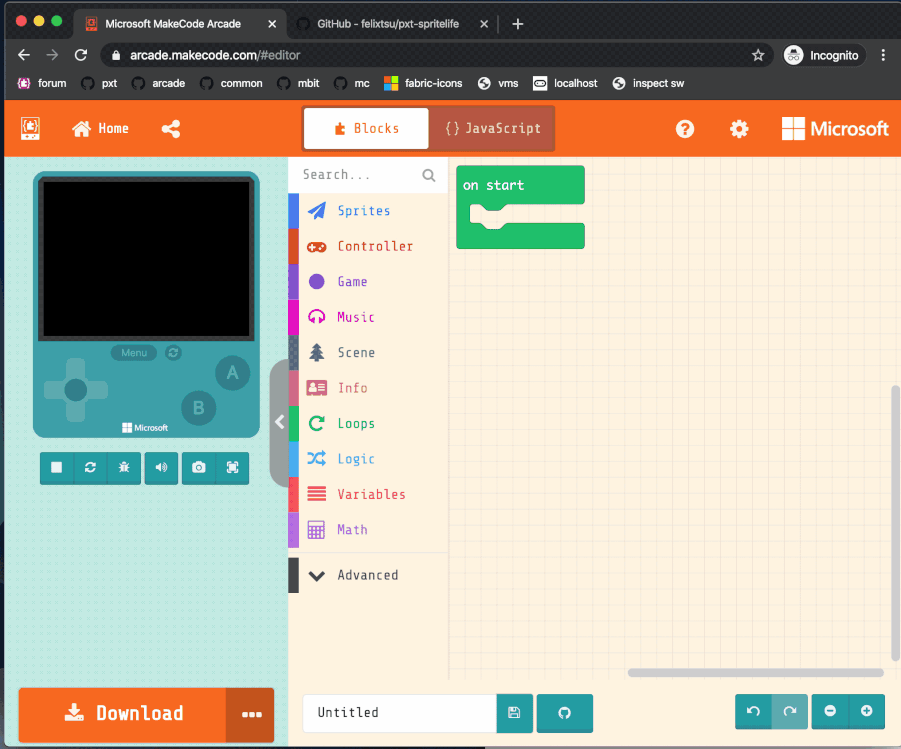Open the Share project icon

171,129
